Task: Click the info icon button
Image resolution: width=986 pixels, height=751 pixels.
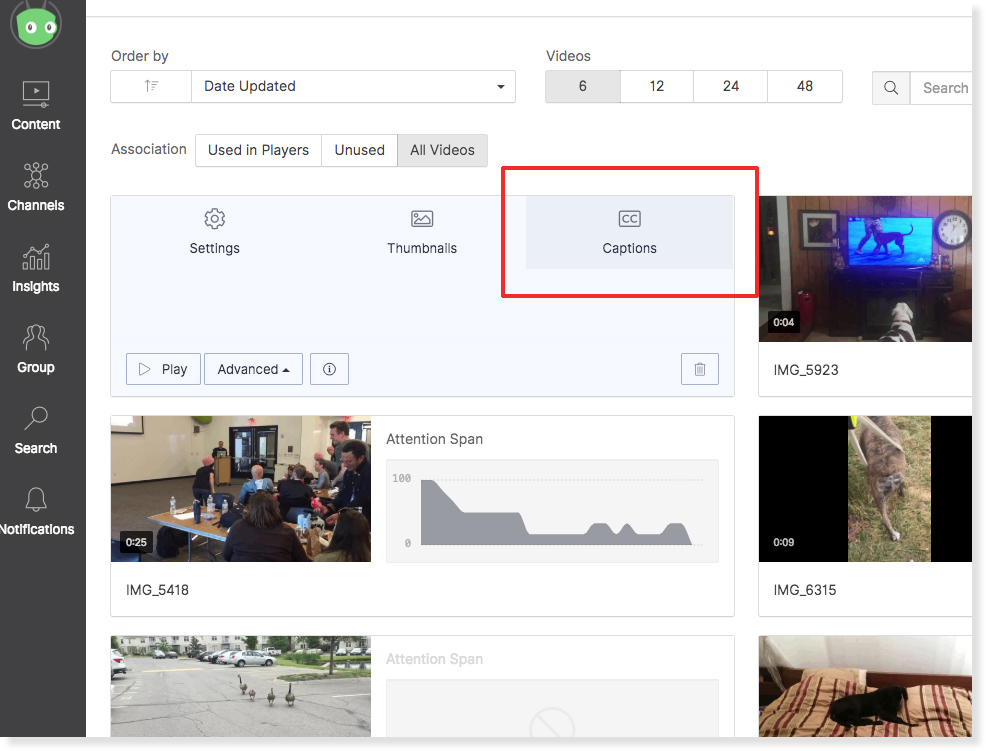Action: point(330,369)
